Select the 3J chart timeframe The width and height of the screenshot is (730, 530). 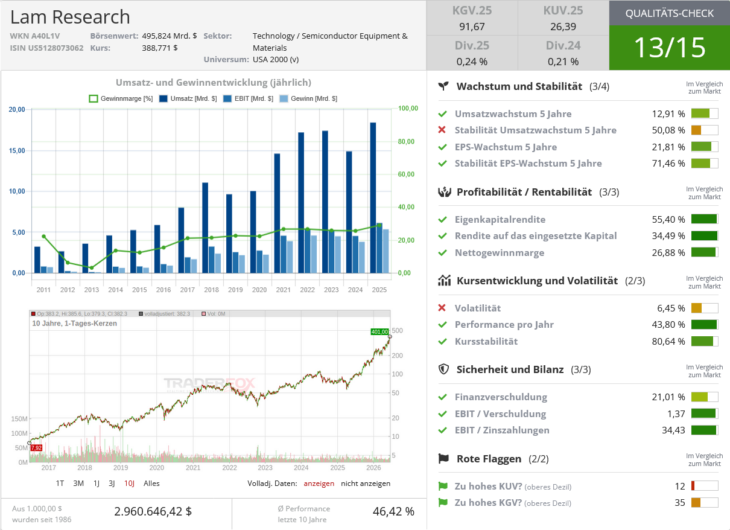point(112,483)
